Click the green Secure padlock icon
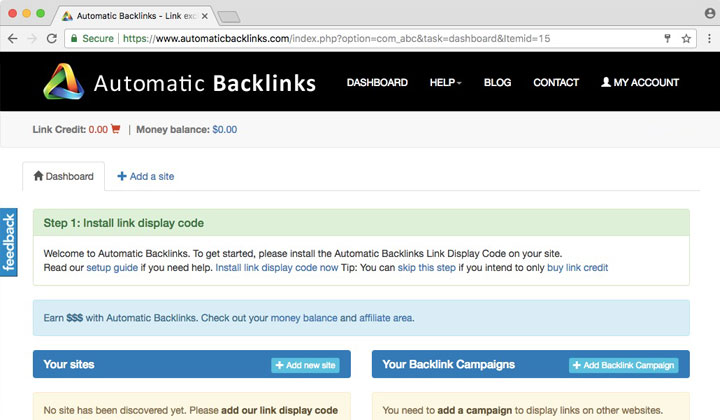The image size is (720, 420). point(73,39)
